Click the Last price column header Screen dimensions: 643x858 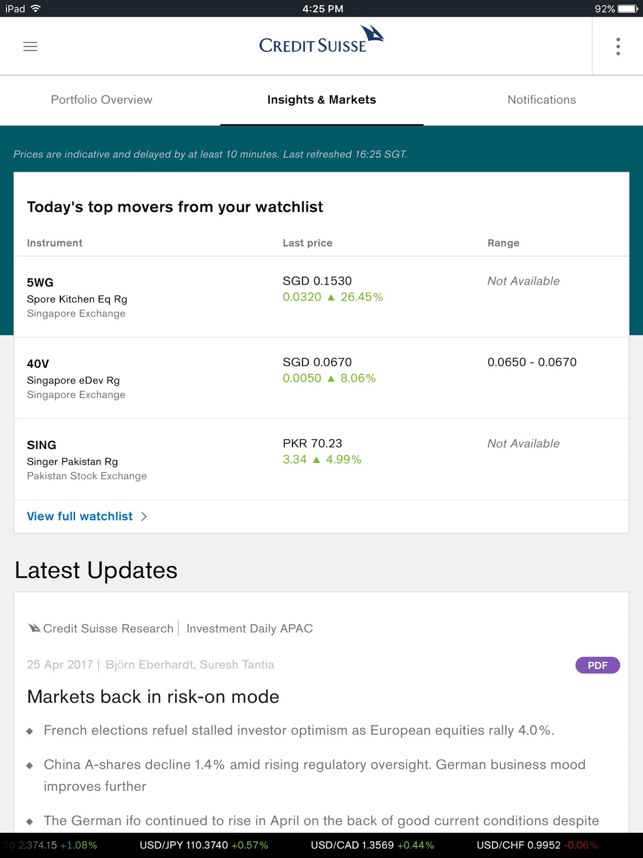click(308, 243)
